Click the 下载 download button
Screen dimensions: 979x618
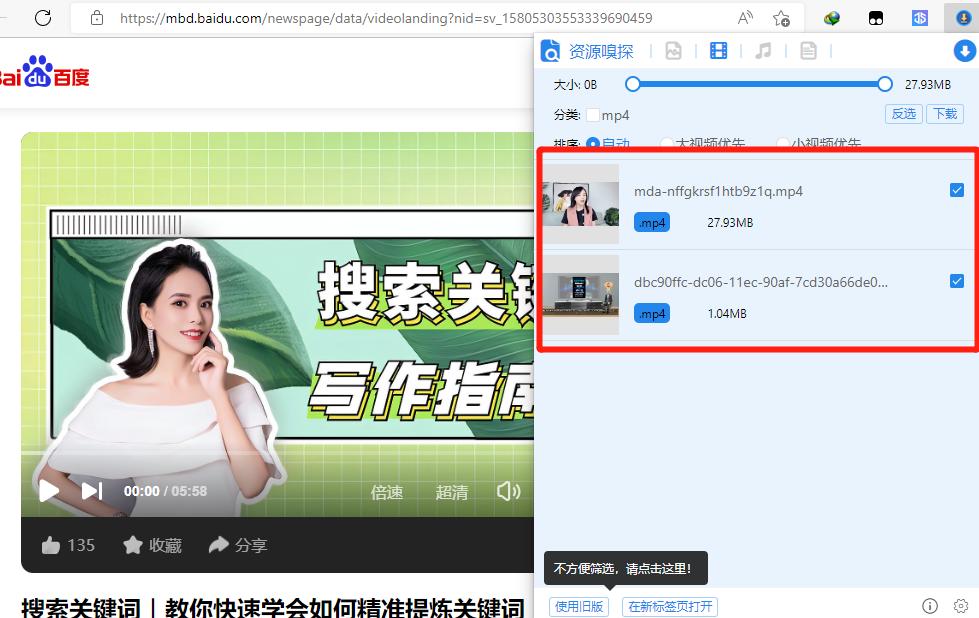(x=945, y=113)
